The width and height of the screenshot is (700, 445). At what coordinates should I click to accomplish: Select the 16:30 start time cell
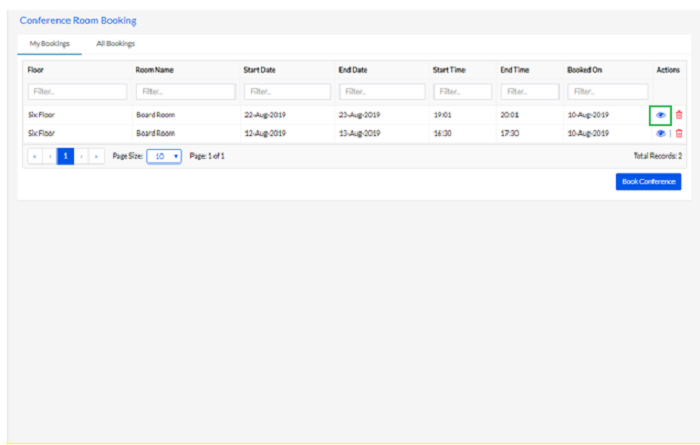pyautogui.click(x=442, y=133)
